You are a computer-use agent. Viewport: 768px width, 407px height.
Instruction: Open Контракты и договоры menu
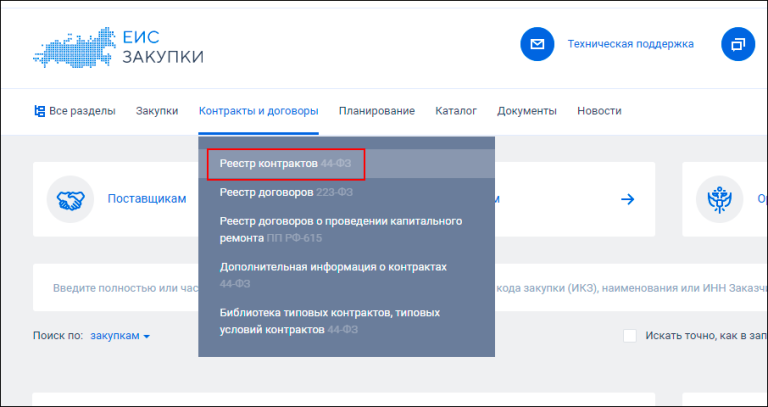click(259, 111)
